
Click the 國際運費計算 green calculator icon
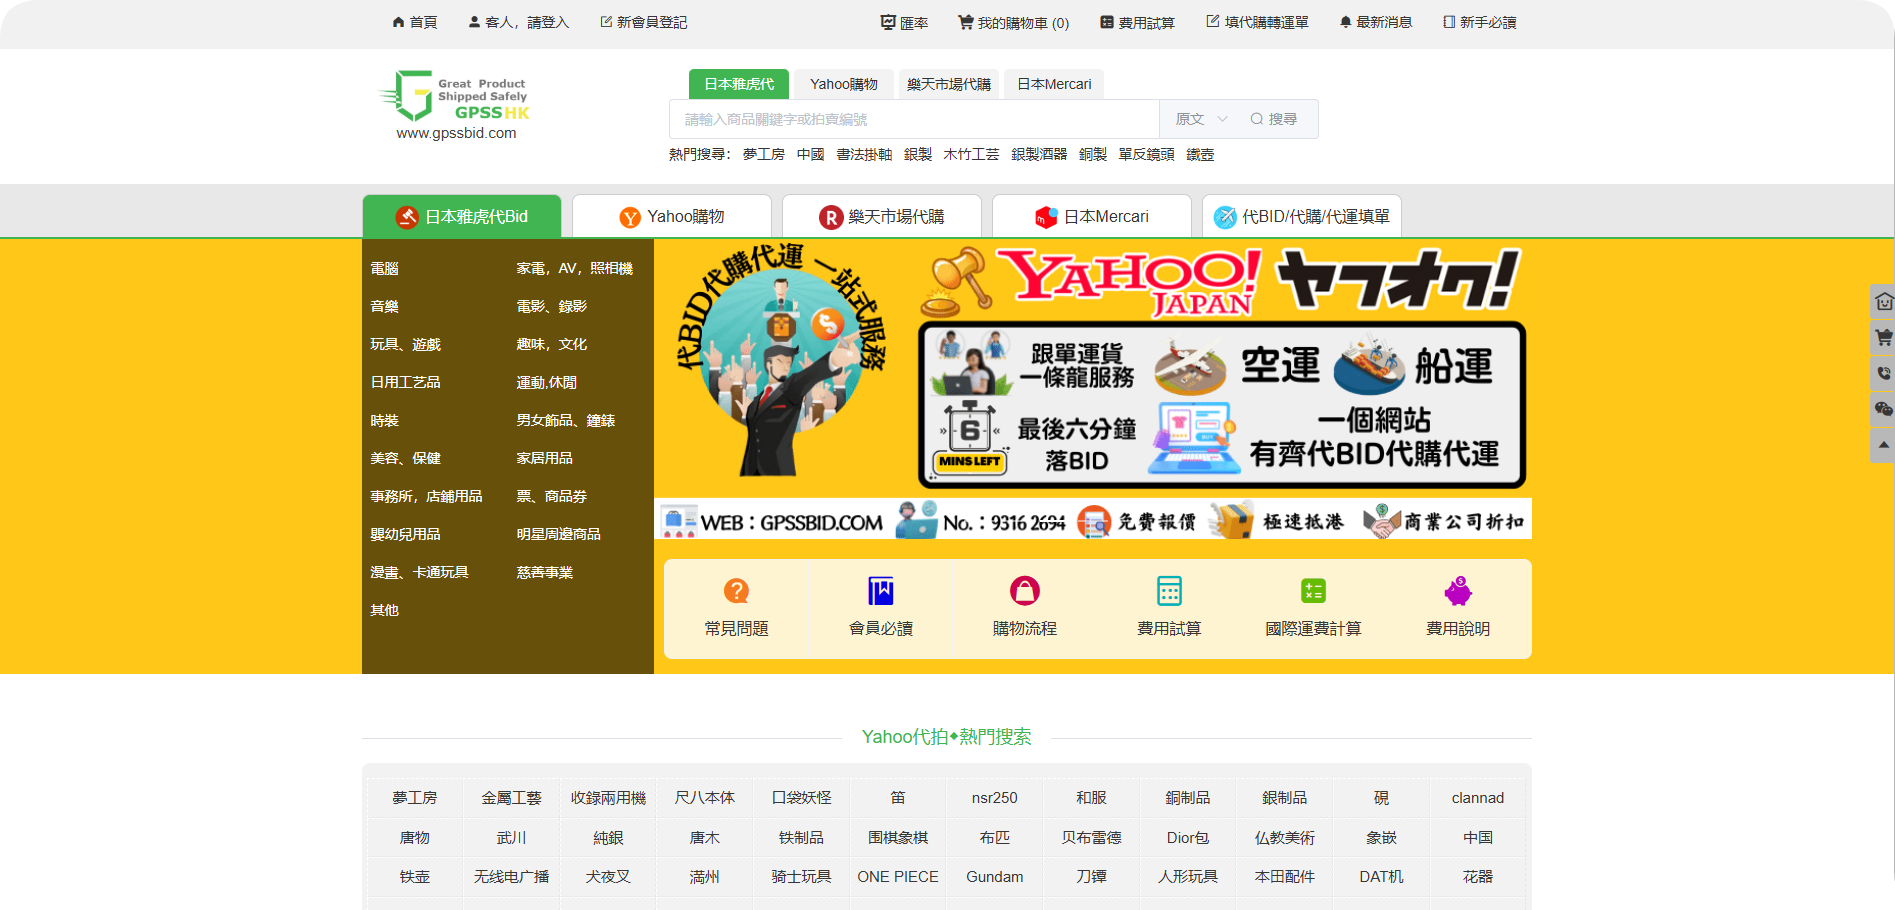(1313, 591)
